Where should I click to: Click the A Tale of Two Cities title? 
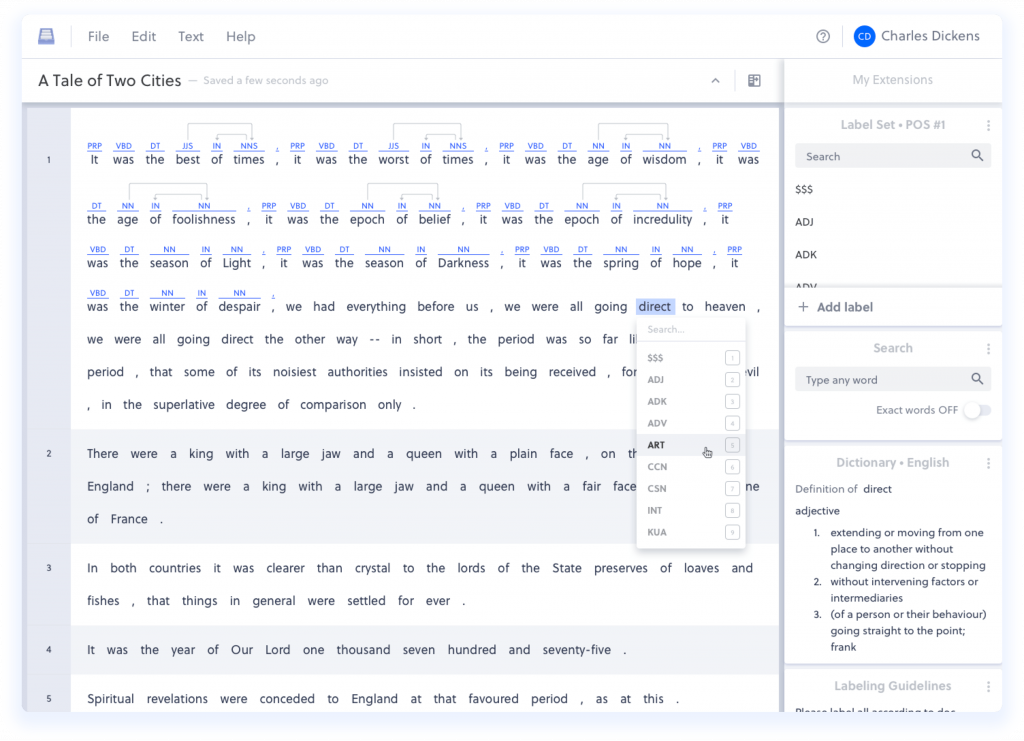point(110,80)
